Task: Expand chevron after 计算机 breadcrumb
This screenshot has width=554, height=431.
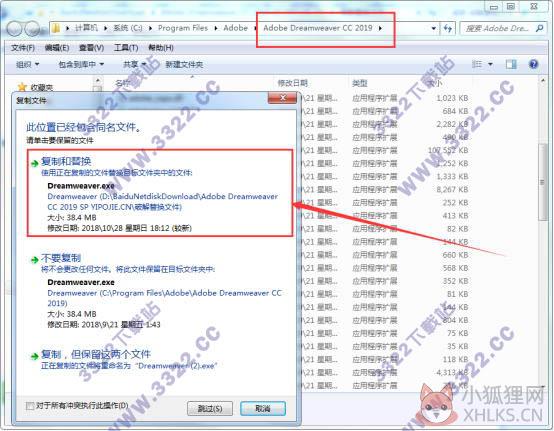Action: (105, 28)
